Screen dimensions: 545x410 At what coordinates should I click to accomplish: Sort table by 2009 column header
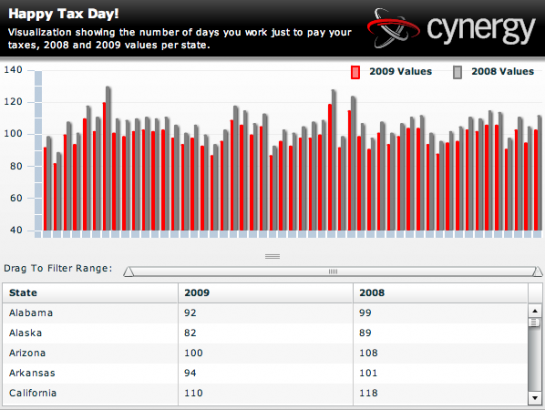[x=266, y=293]
